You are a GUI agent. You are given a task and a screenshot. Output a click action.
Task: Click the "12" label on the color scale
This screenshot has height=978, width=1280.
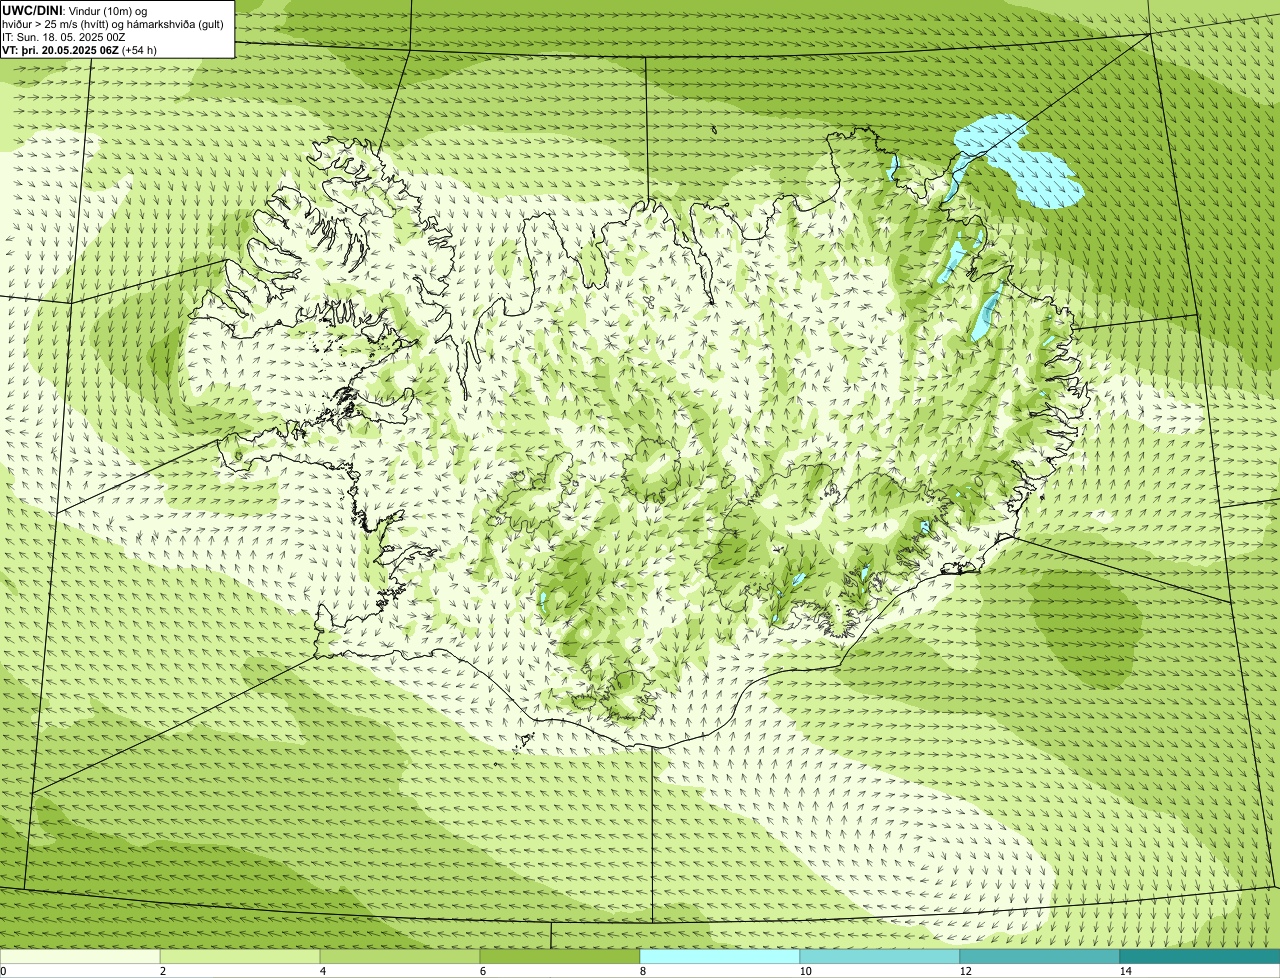pyautogui.click(x=965, y=971)
